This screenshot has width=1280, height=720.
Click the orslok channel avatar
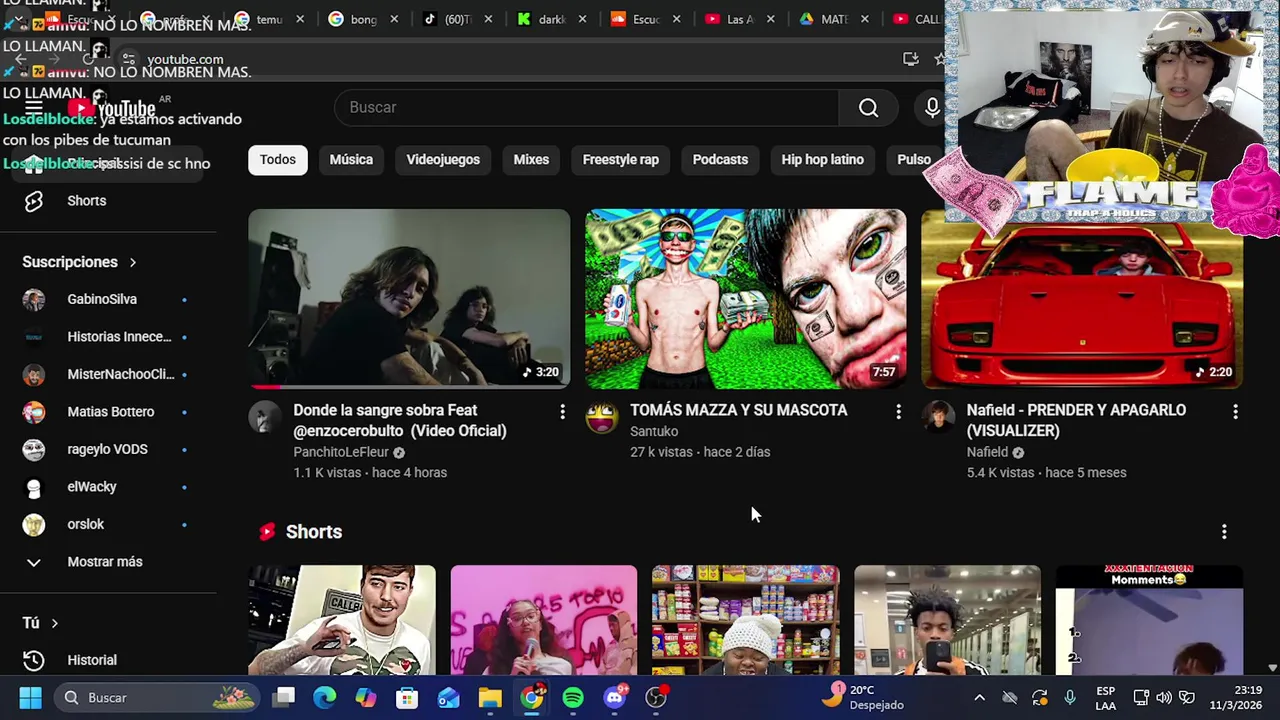[34, 524]
